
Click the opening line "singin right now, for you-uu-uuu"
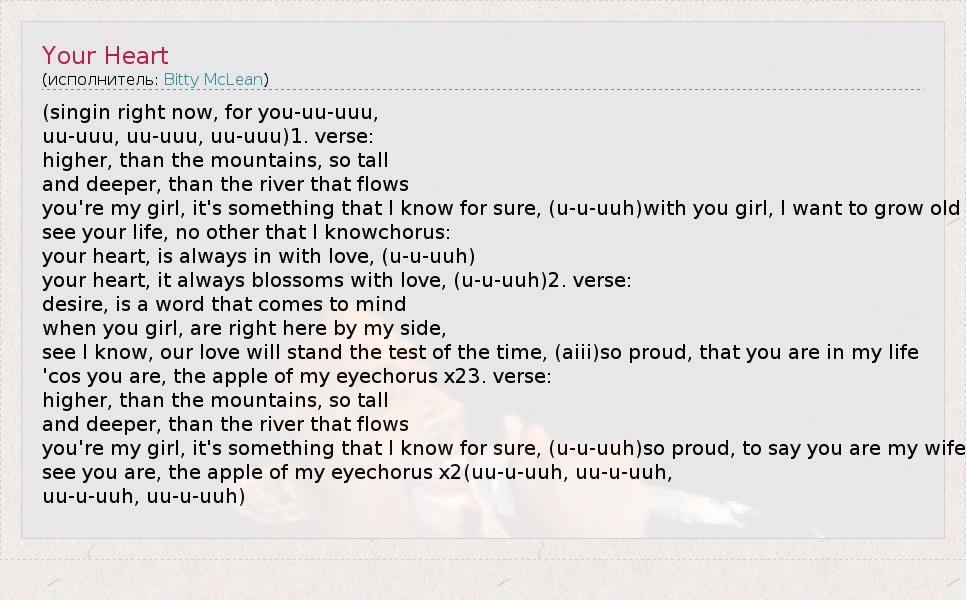[210, 112]
